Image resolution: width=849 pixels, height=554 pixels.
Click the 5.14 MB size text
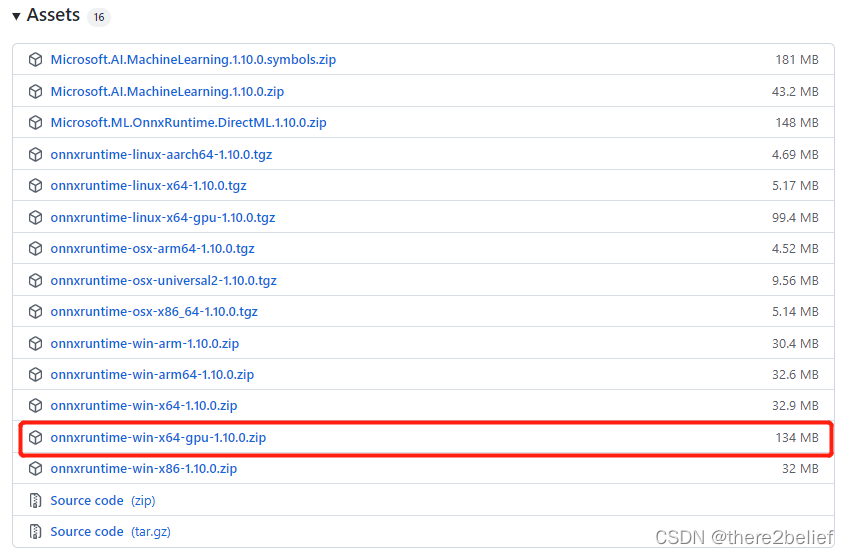795,312
